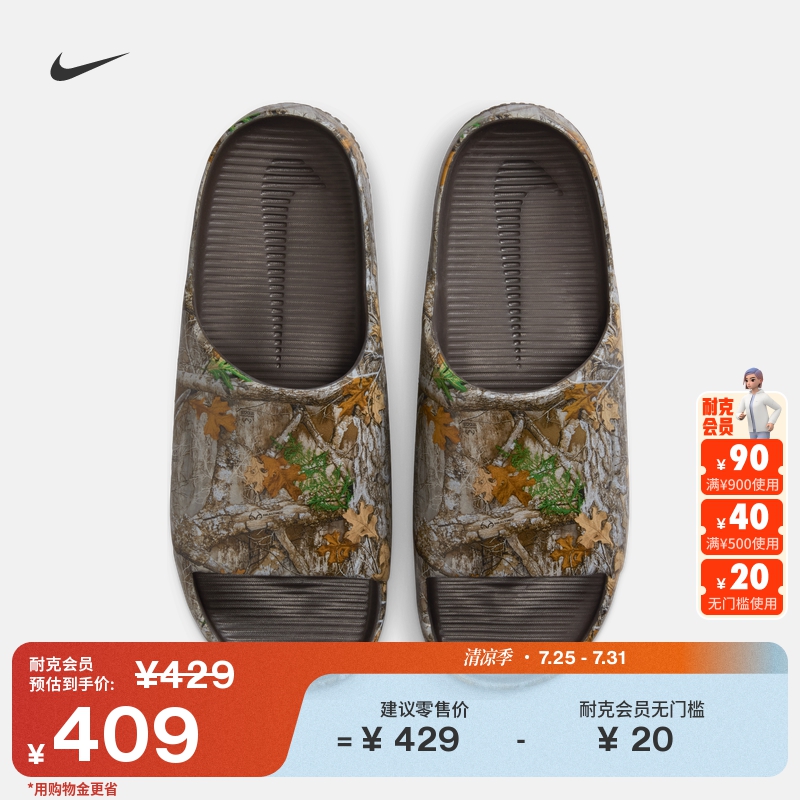Viewport: 800px width, 800px height.
Task: Claim the ¥90 off ¥900 coupon
Action: click(741, 467)
